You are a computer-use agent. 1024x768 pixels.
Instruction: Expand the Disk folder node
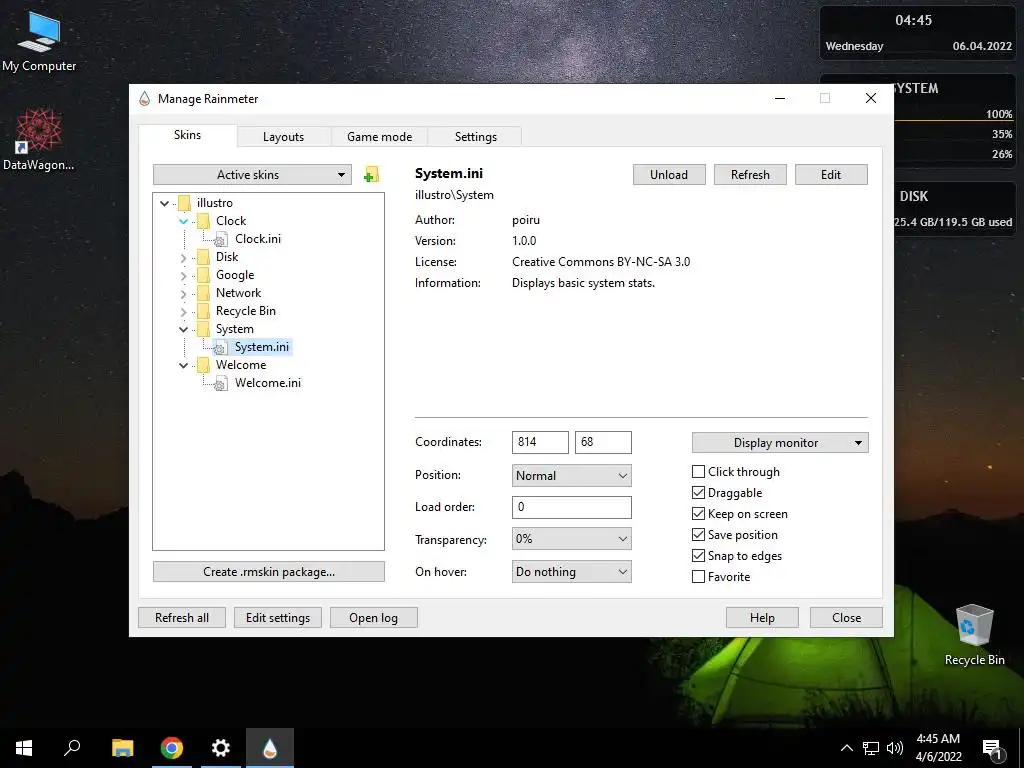point(184,257)
